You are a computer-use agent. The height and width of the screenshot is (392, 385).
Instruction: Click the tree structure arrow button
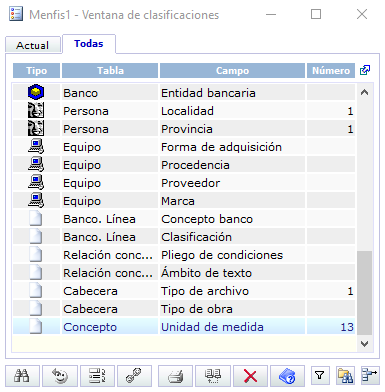point(370,376)
